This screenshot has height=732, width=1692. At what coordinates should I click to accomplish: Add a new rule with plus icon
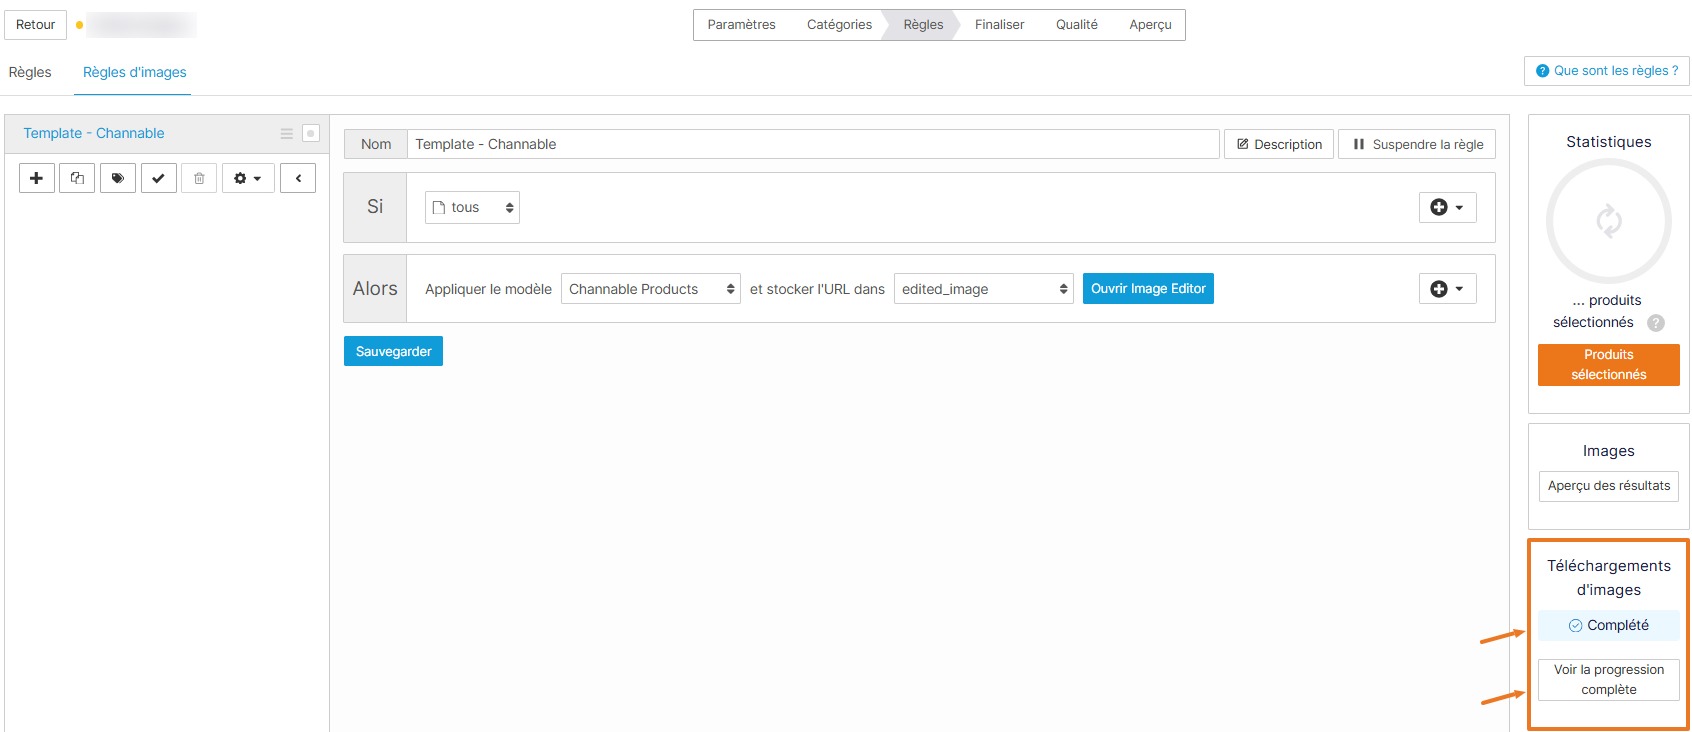click(37, 178)
